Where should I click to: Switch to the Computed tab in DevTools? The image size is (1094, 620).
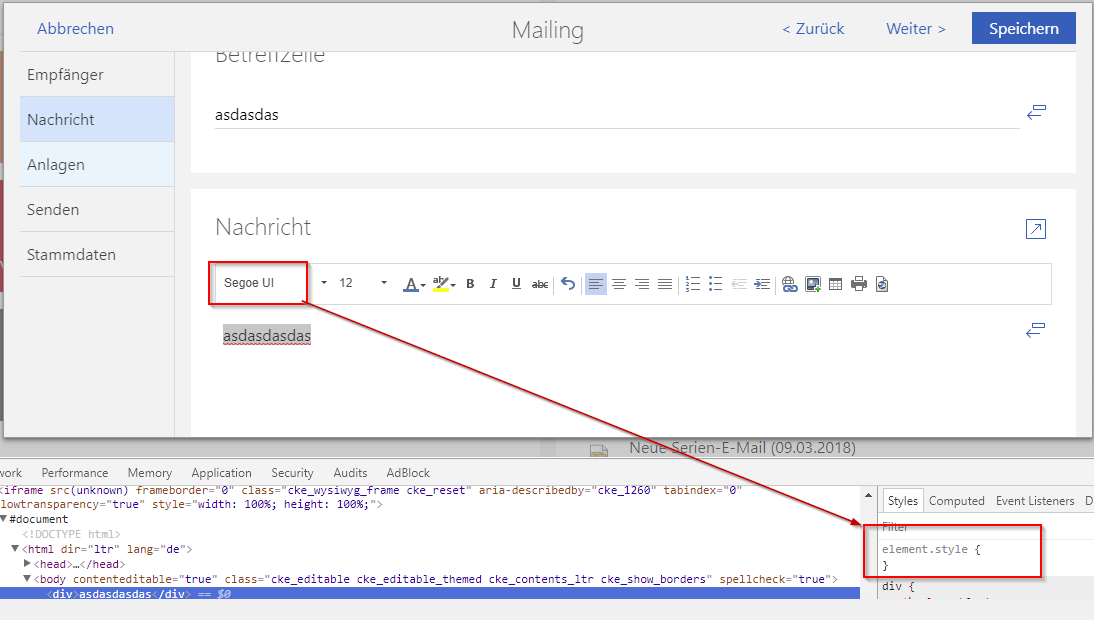point(956,500)
